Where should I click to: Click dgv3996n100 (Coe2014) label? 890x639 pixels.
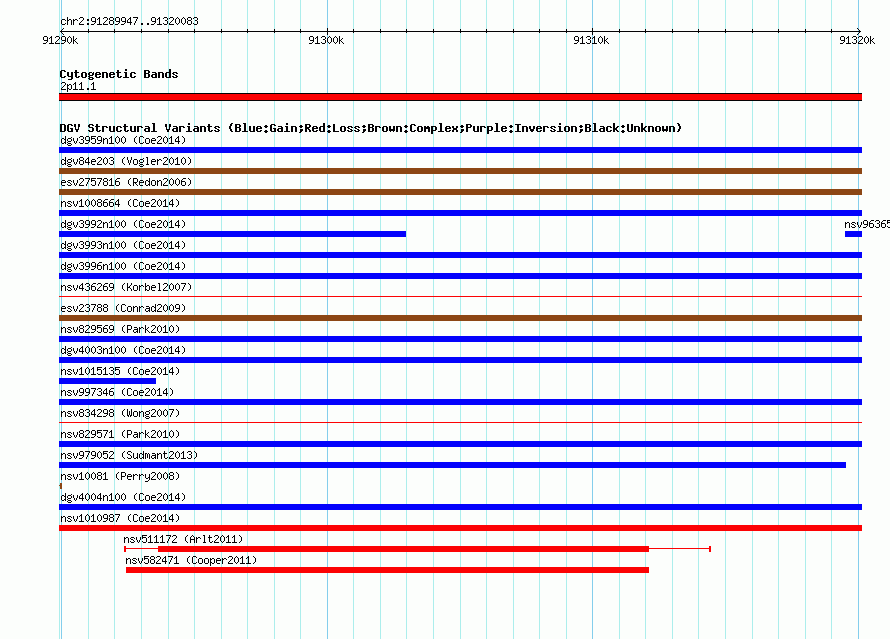pyautogui.click(x=123, y=266)
